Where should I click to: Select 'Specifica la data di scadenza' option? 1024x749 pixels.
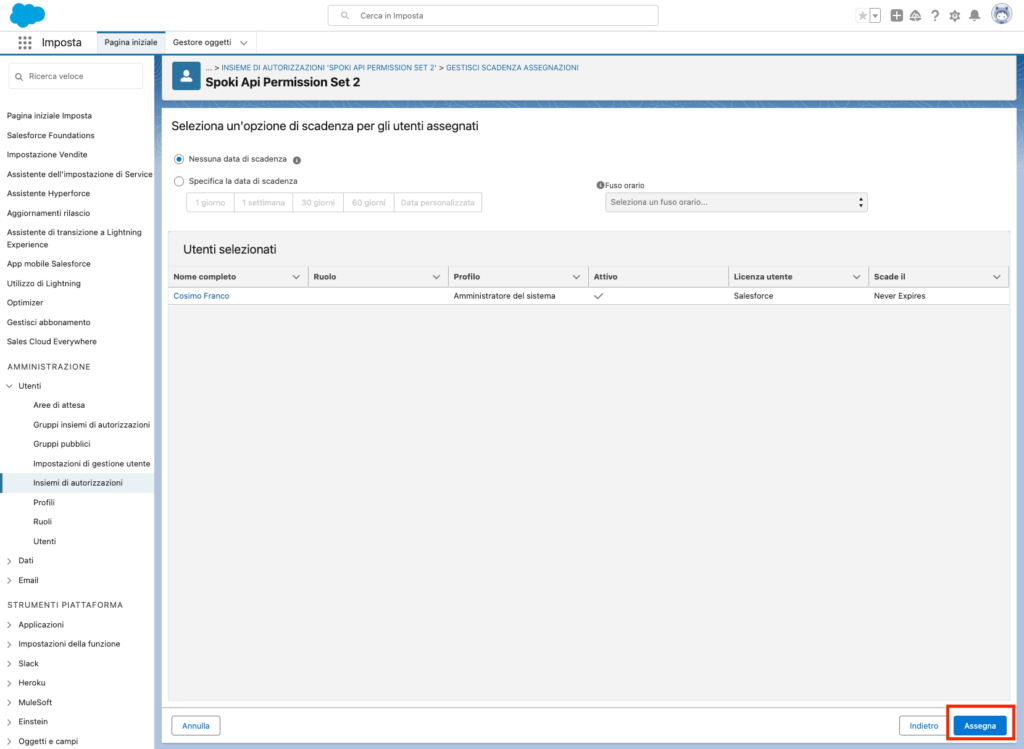click(x=179, y=181)
